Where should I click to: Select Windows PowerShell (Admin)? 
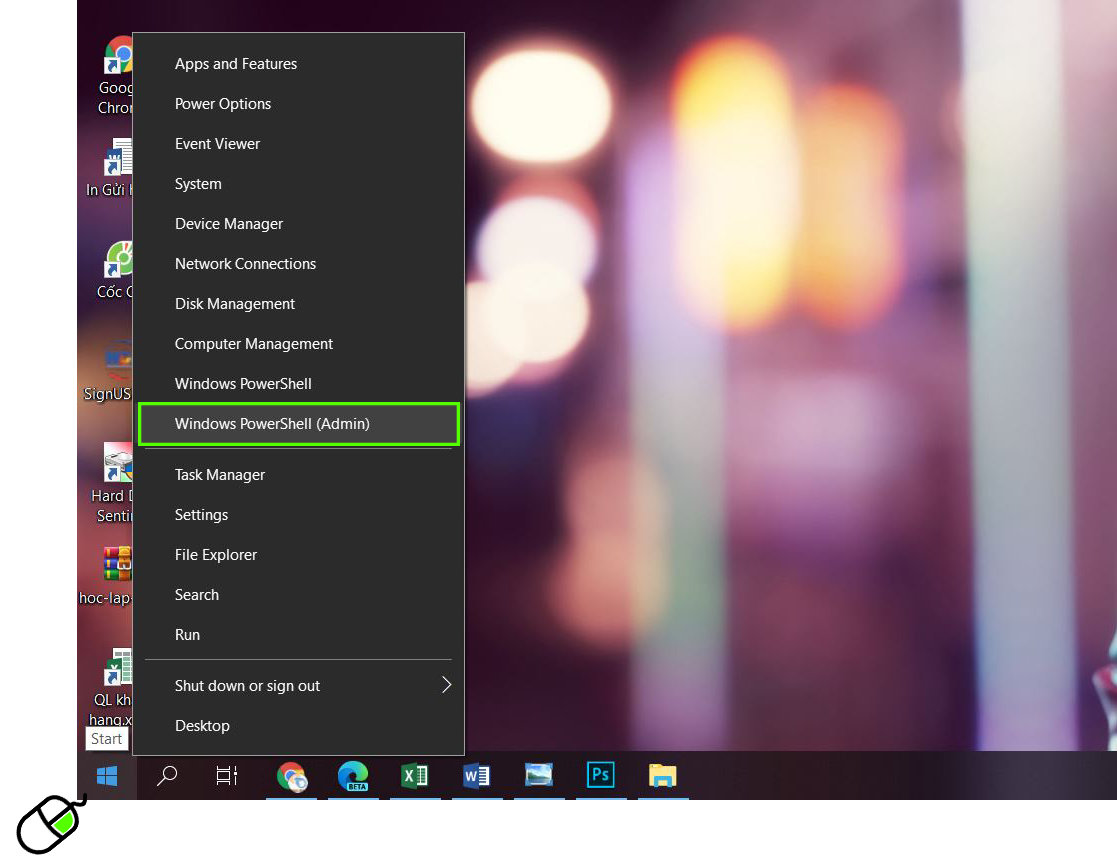point(272,424)
